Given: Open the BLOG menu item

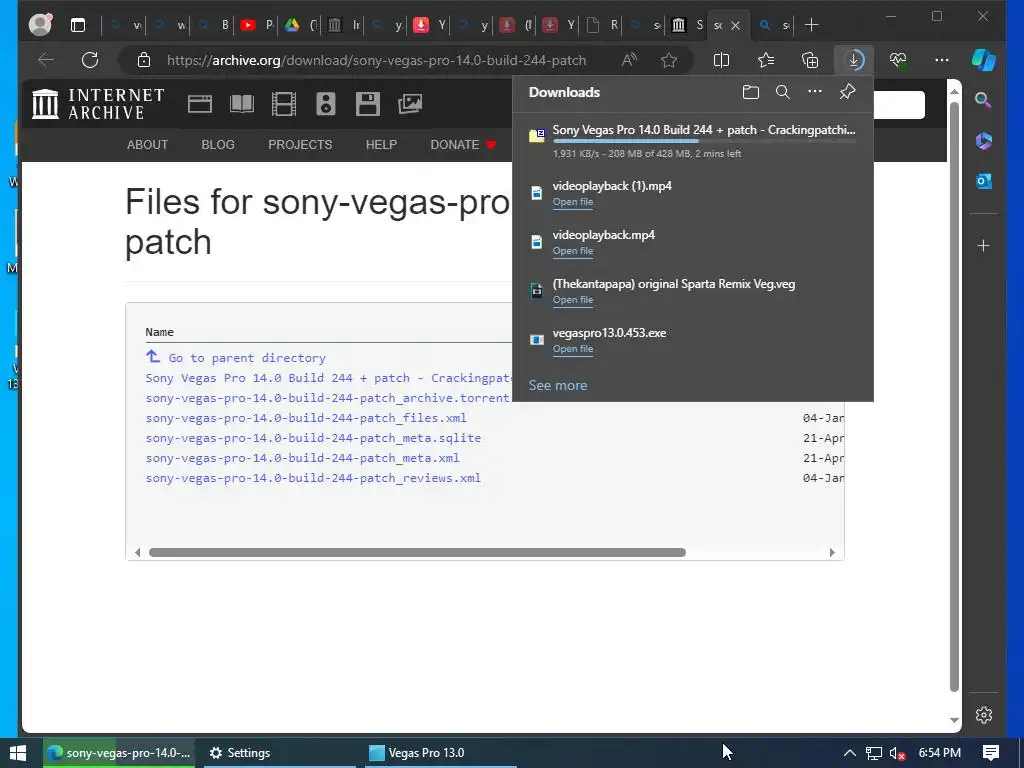Looking at the screenshot, I should coord(218,145).
